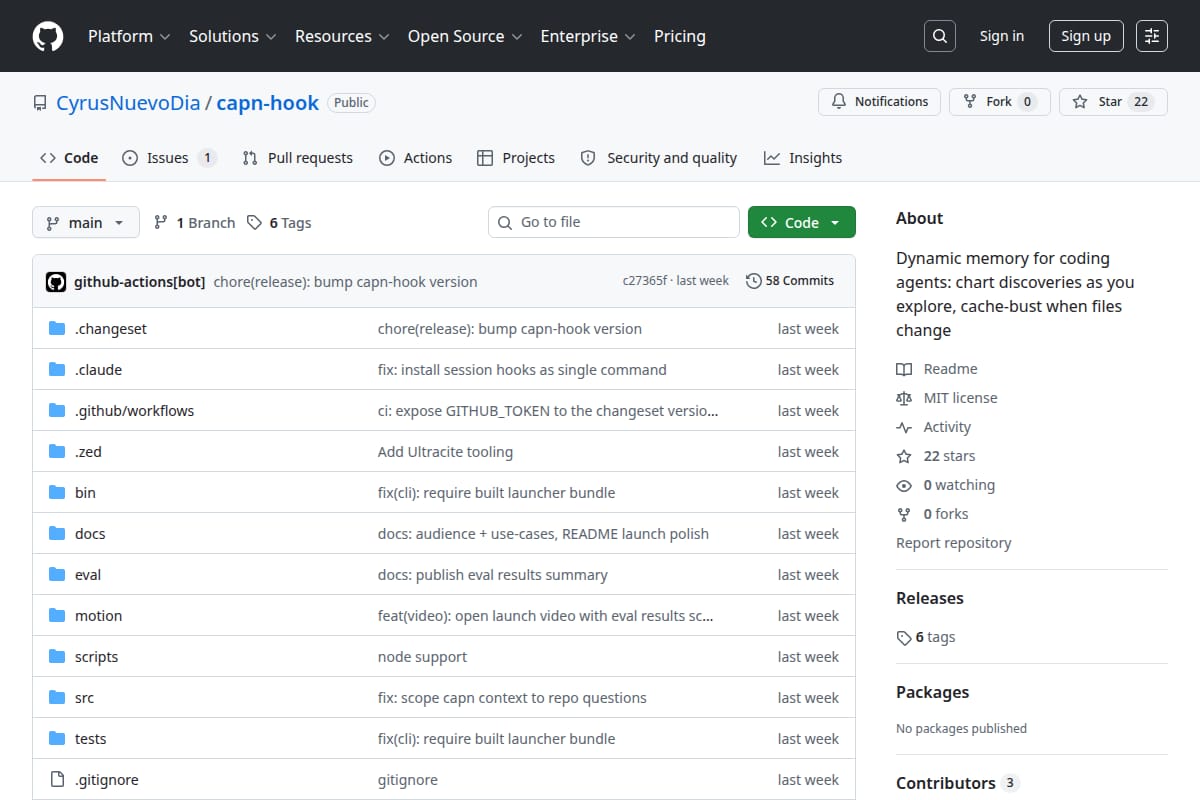Open the github-actions[bot] author link
The width and height of the screenshot is (1200, 800).
[139, 282]
